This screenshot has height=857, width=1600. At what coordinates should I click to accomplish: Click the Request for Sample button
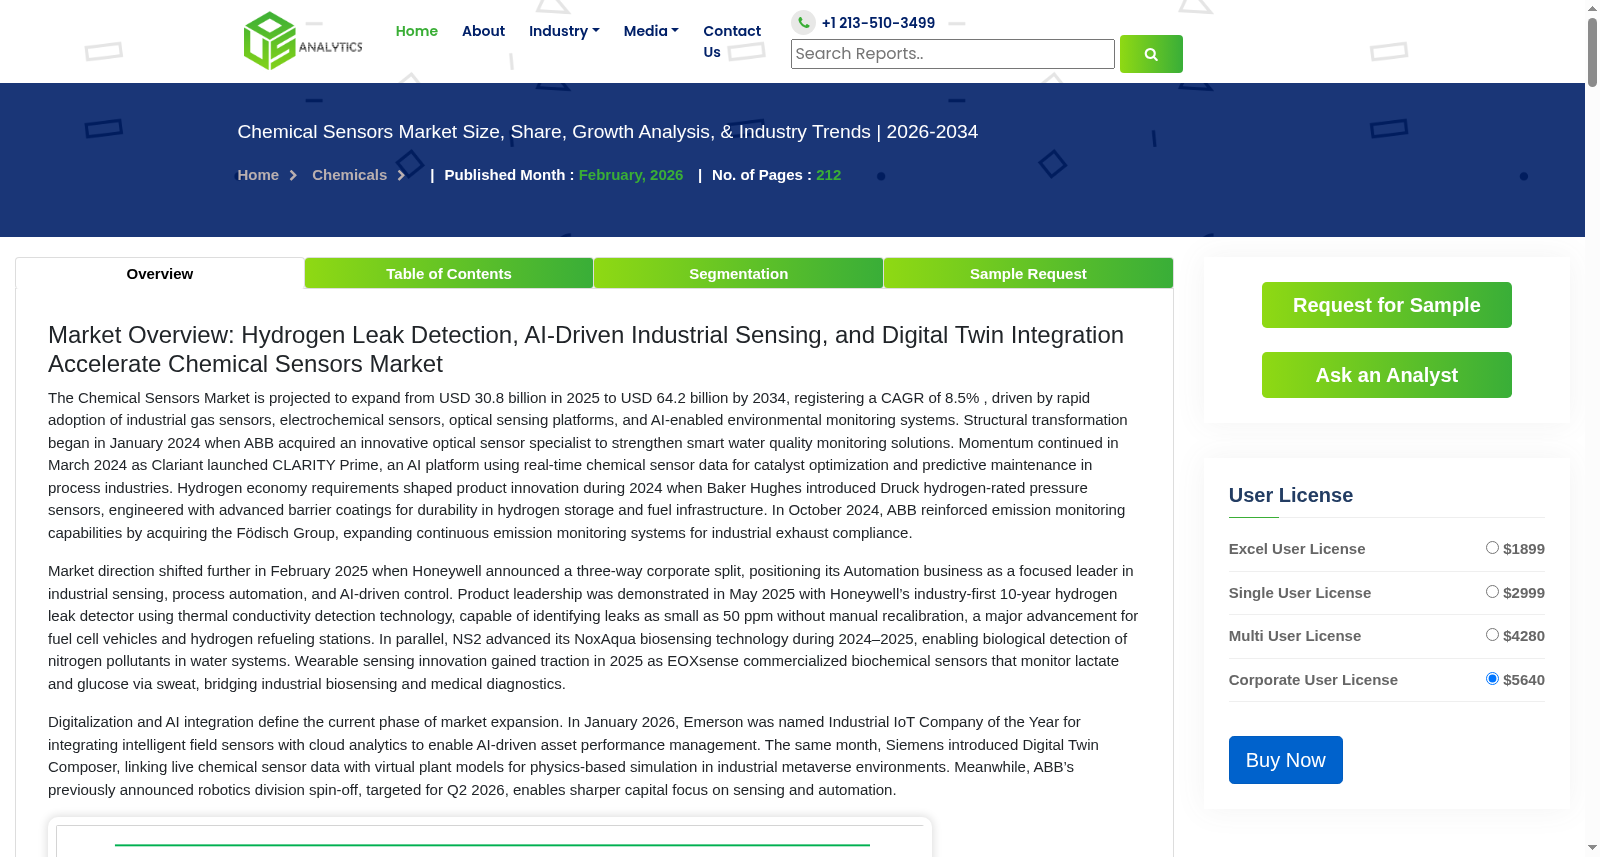[x=1387, y=305]
